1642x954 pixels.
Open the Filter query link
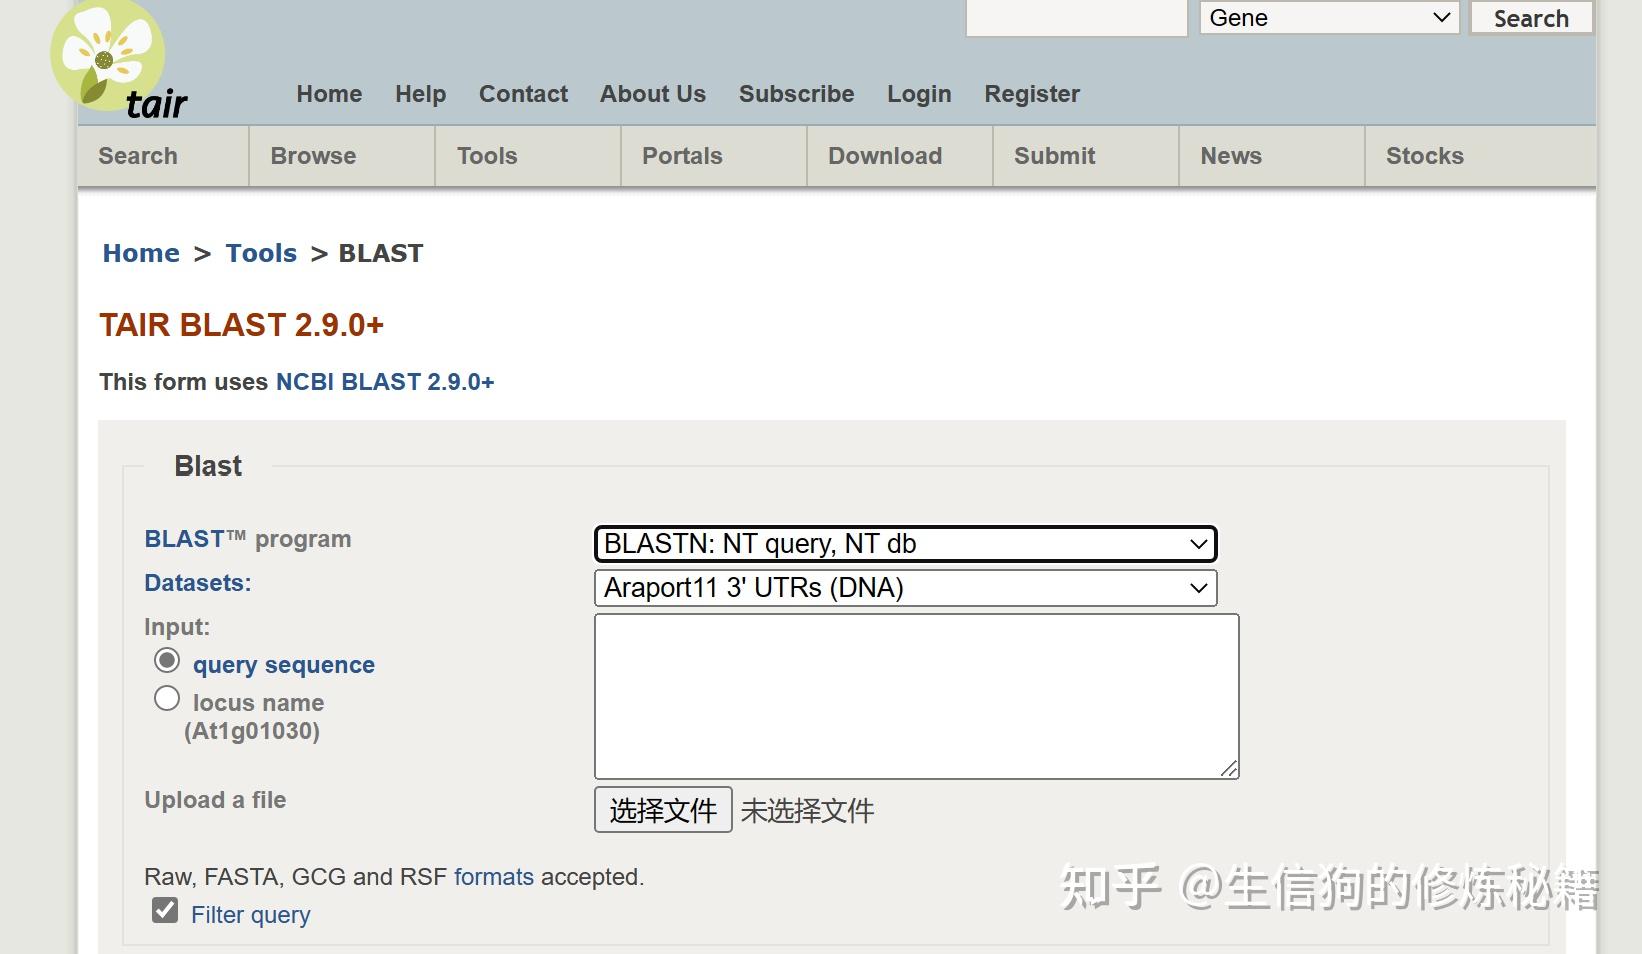click(251, 915)
